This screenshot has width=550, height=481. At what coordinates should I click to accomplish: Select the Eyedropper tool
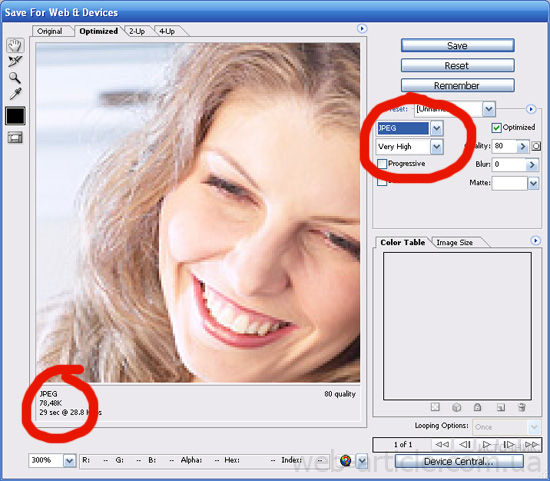point(15,94)
